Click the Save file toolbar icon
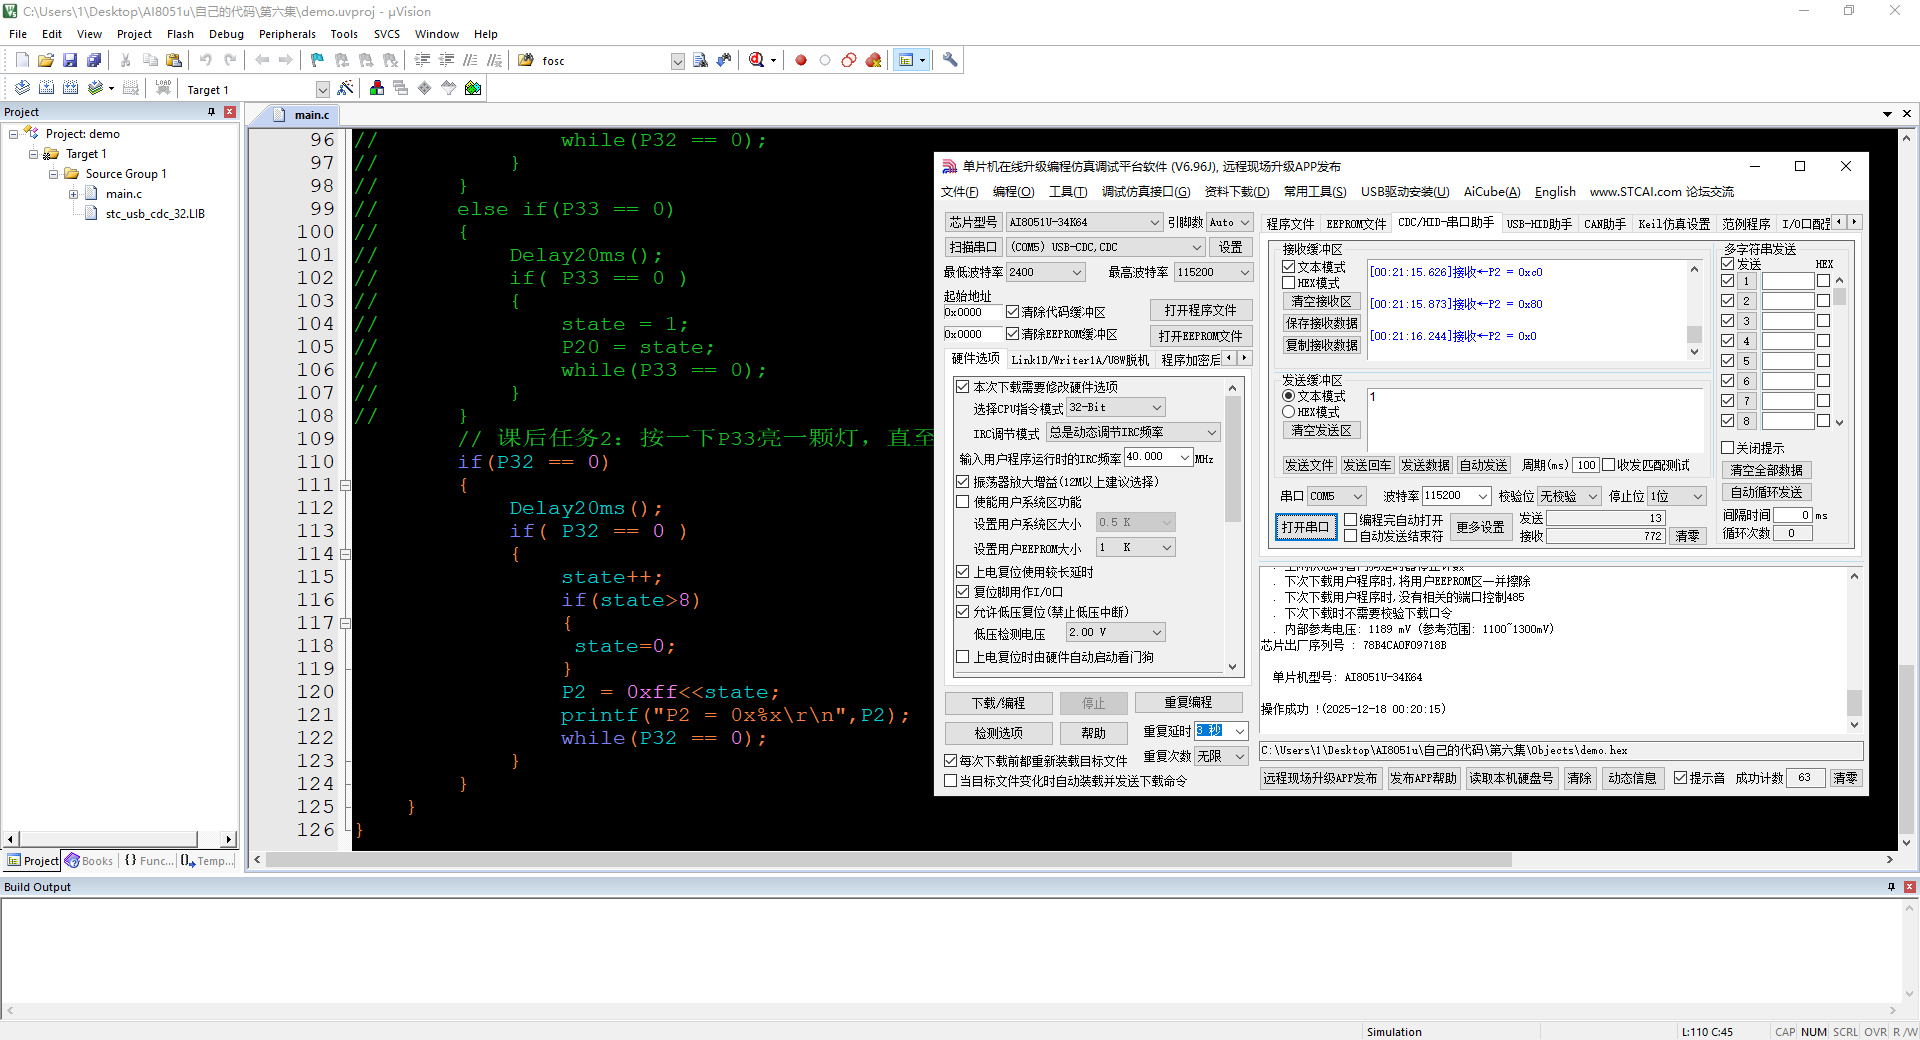 pos(70,61)
